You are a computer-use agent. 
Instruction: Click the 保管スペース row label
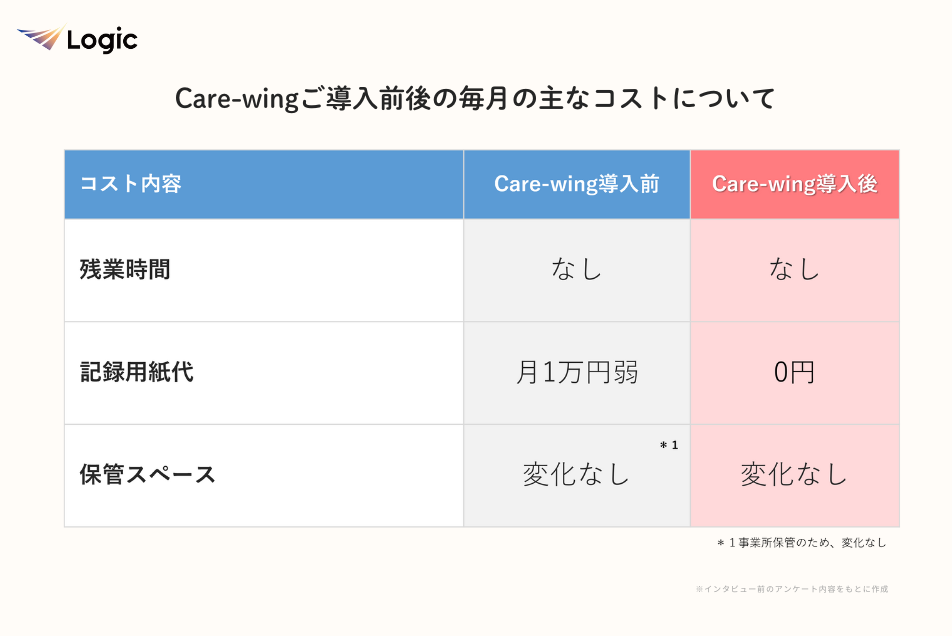coord(148,475)
